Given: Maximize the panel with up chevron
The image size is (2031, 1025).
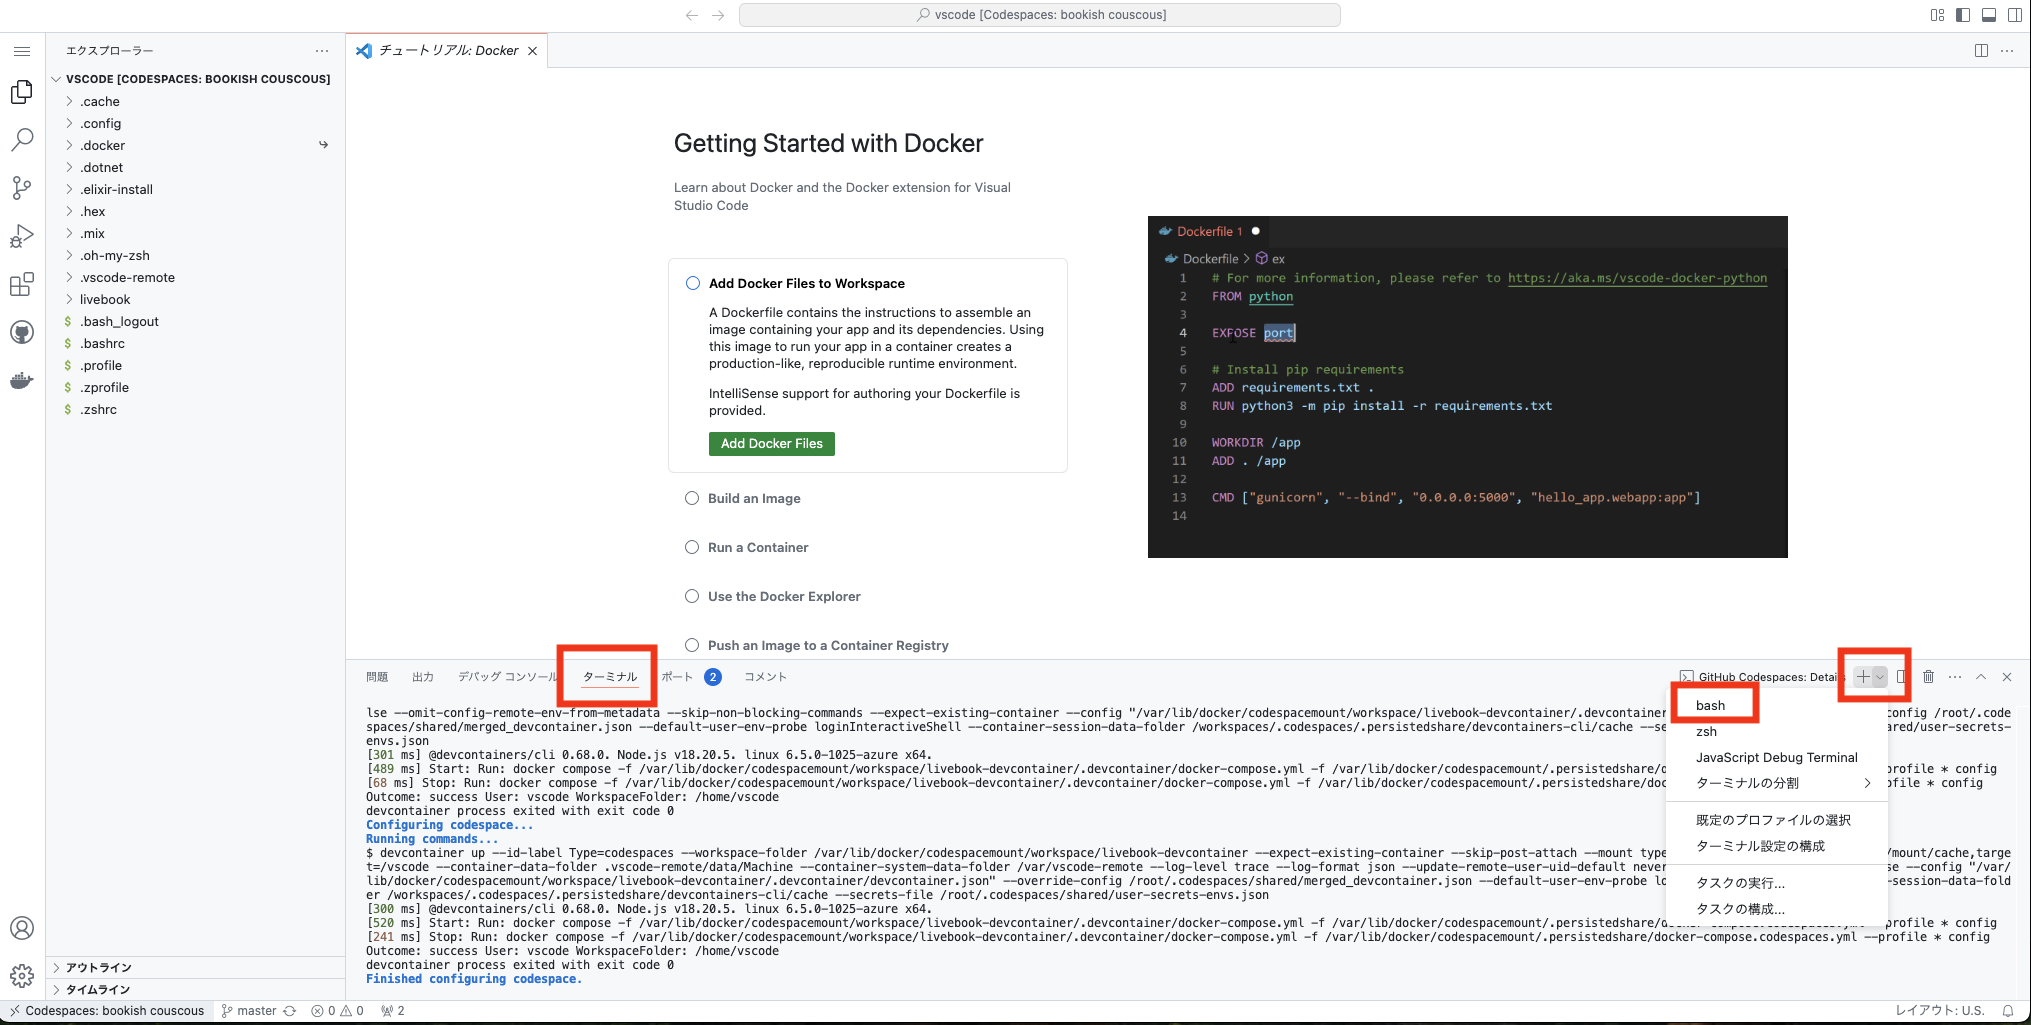Looking at the screenshot, I should (1981, 677).
